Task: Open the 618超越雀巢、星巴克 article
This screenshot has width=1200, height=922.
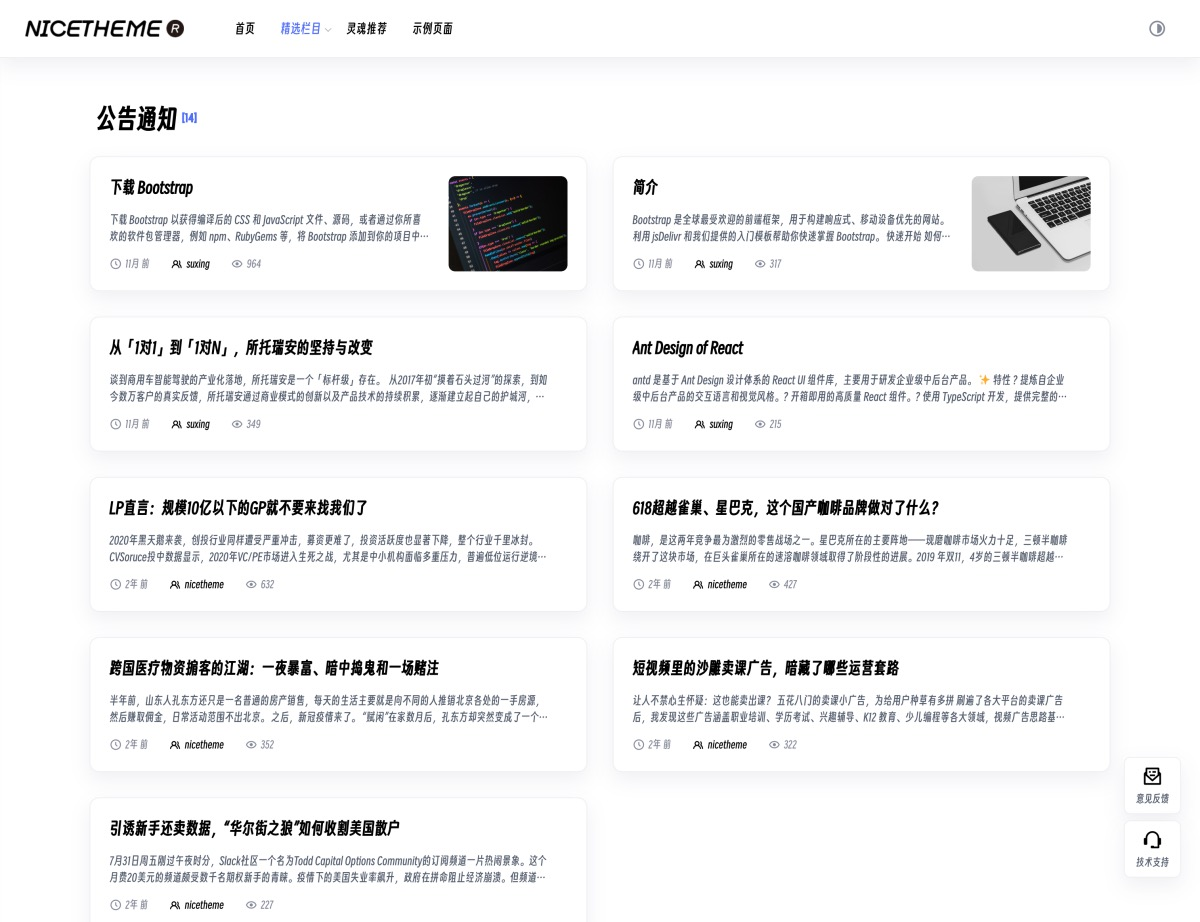Action: pyautogui.click(x=785, y=508)
